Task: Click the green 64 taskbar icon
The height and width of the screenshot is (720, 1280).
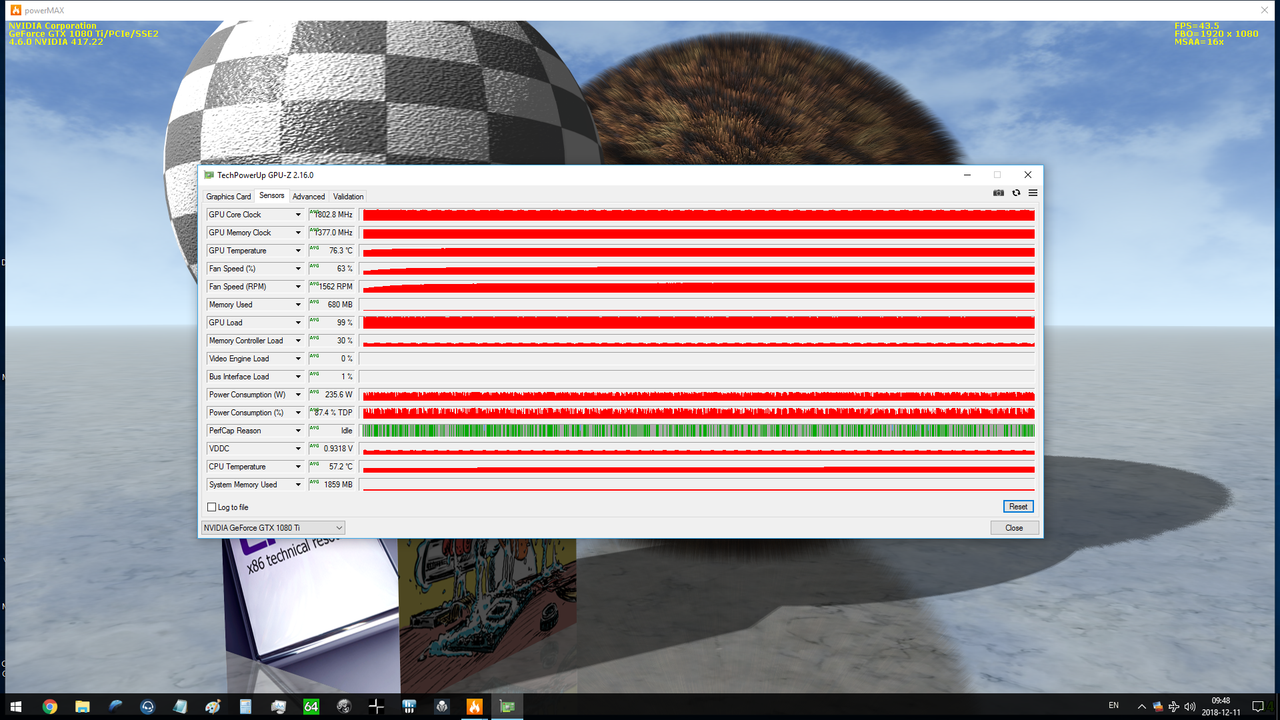Action: click(311, 706)
